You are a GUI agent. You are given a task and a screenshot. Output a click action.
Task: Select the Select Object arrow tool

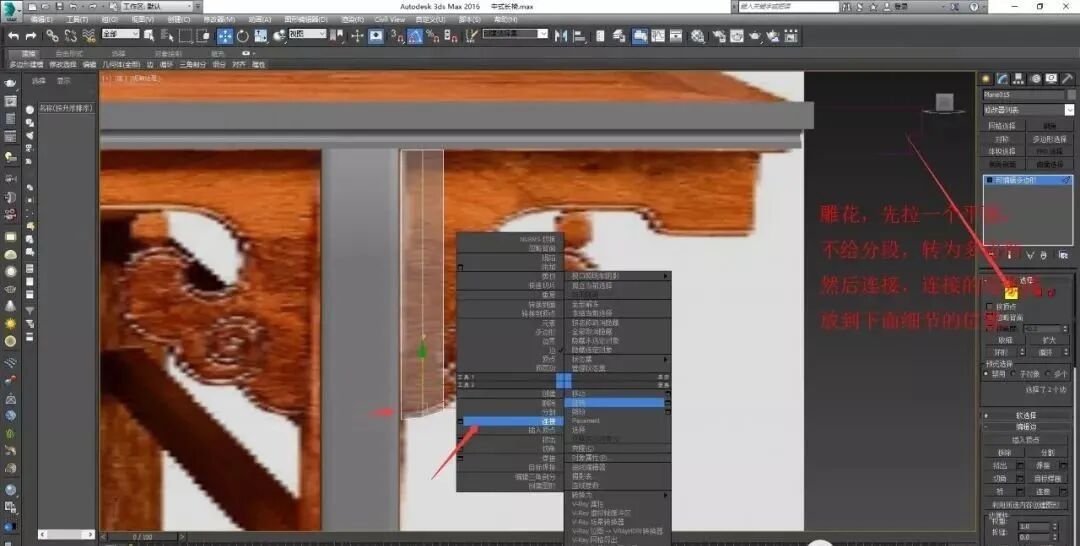coord(149,36)
